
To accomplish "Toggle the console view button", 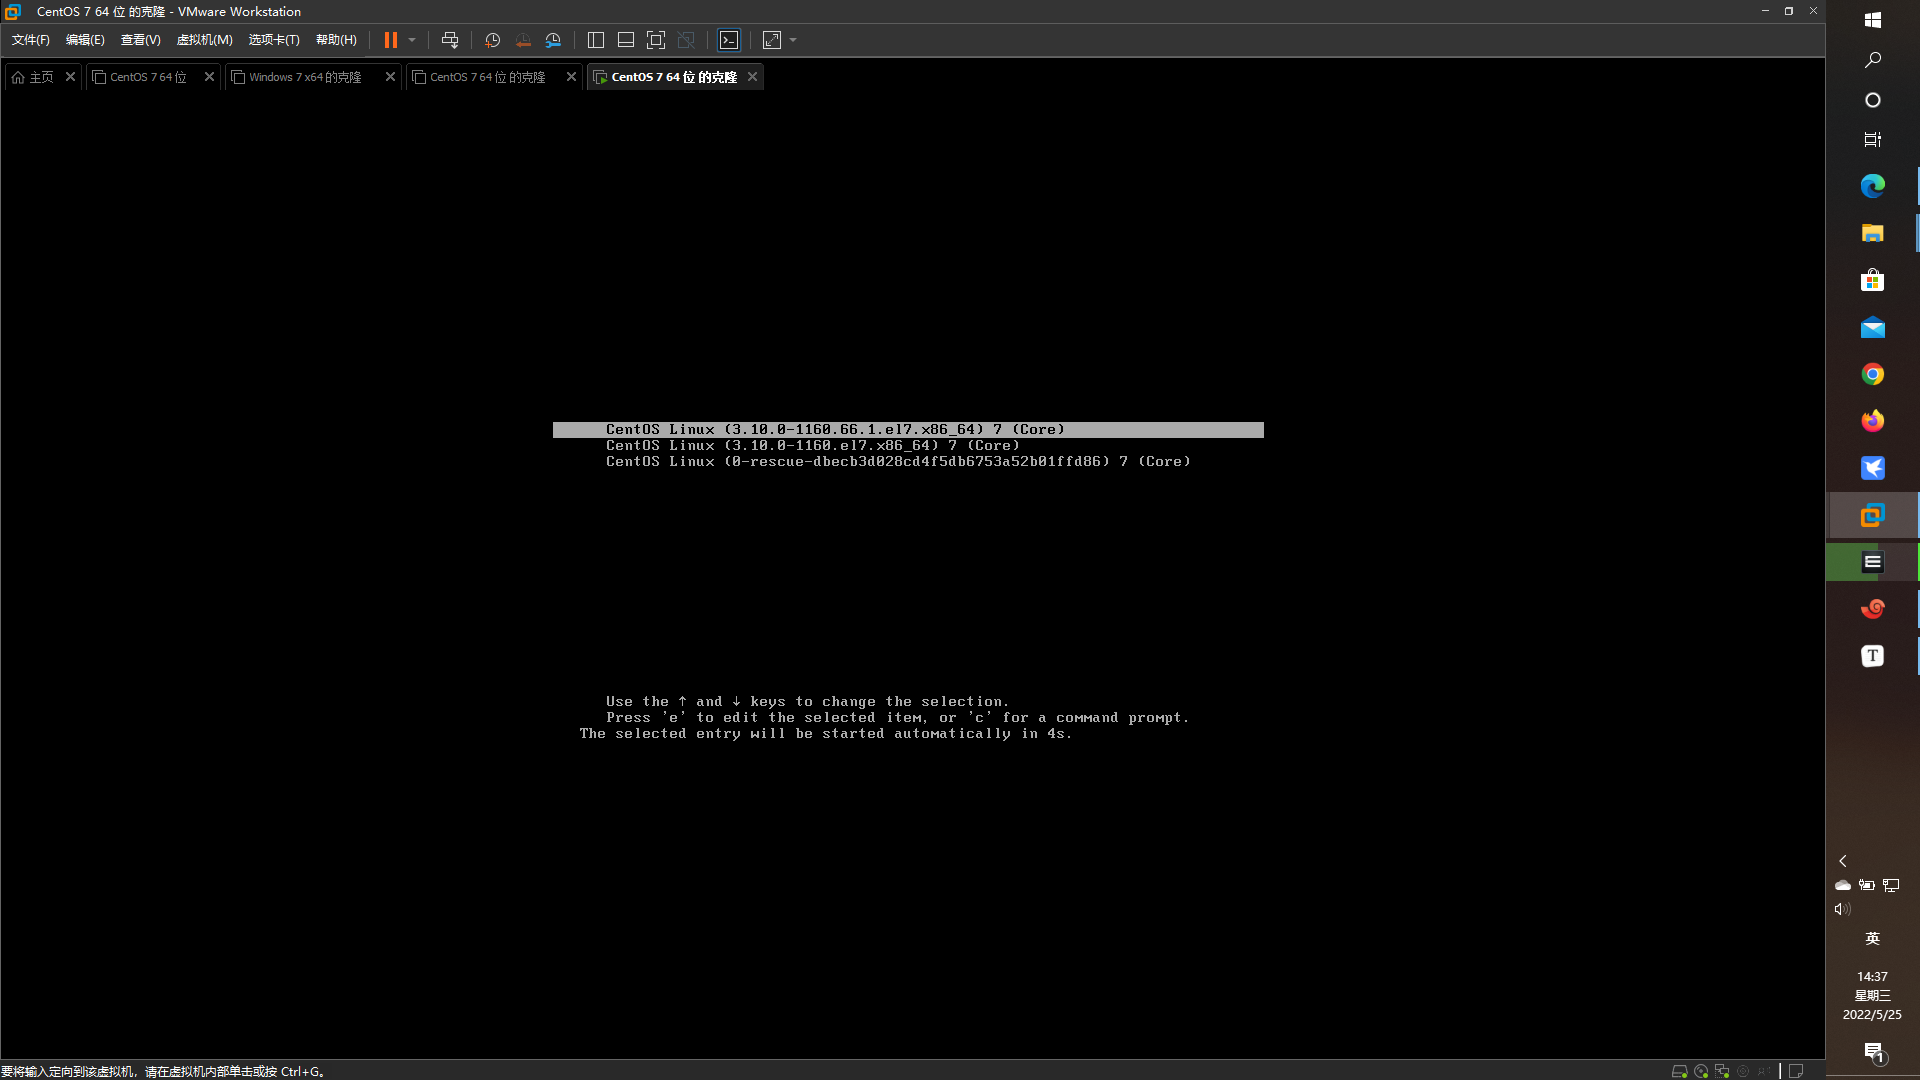I will (x=729, y=40).
